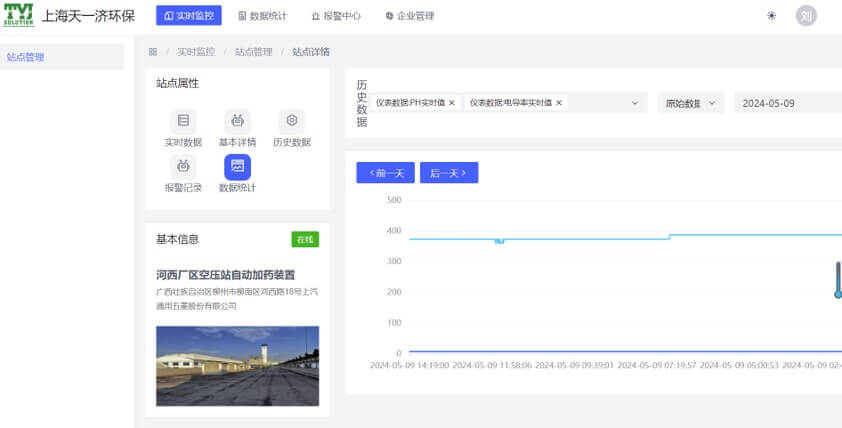Viewport: 842px width, 428px height.
Task: Open the 原始数据 type dropdown
Action: (x=690, y=103)
